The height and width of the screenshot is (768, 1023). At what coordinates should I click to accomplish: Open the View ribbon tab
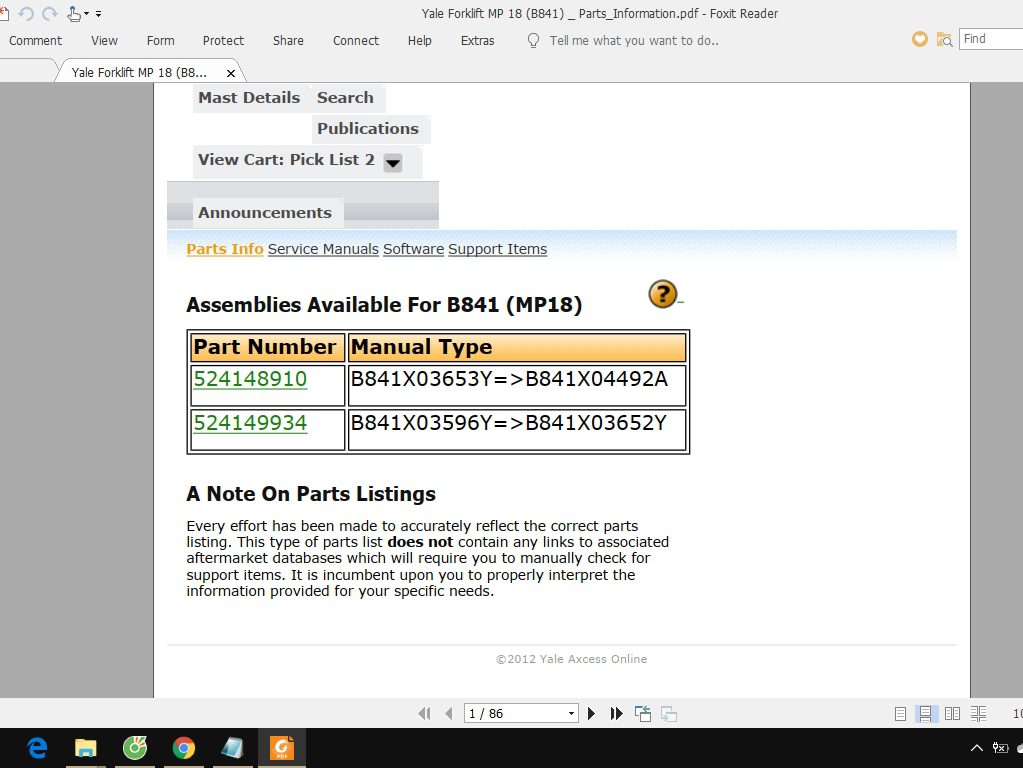pyautogui.click(x=104, y=40)
